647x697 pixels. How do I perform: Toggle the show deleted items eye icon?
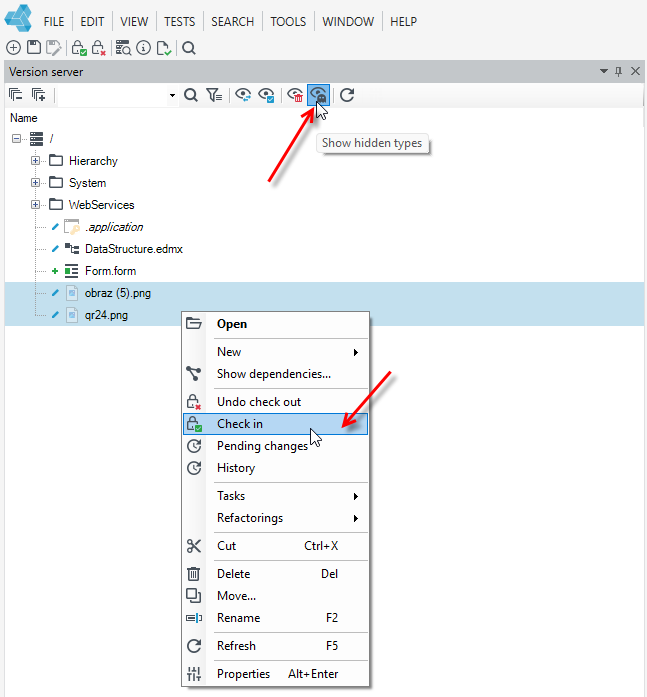pos(296,95)
